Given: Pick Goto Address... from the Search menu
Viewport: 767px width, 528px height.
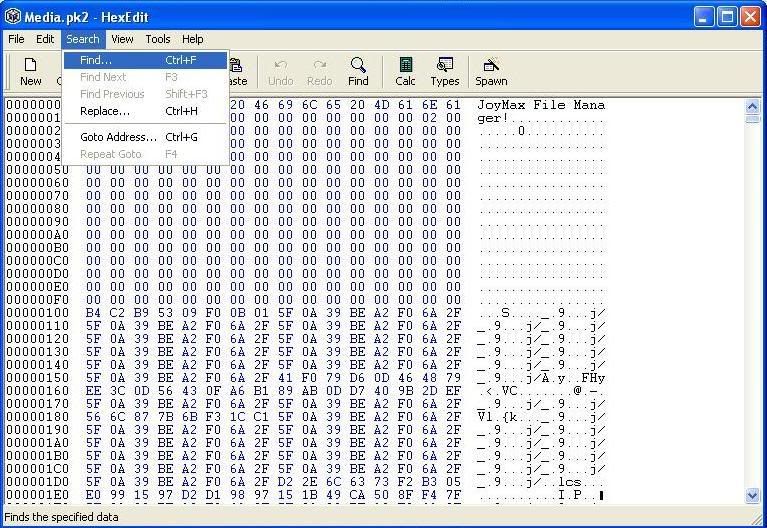Looking at the screenshot, I should [118, 137].
